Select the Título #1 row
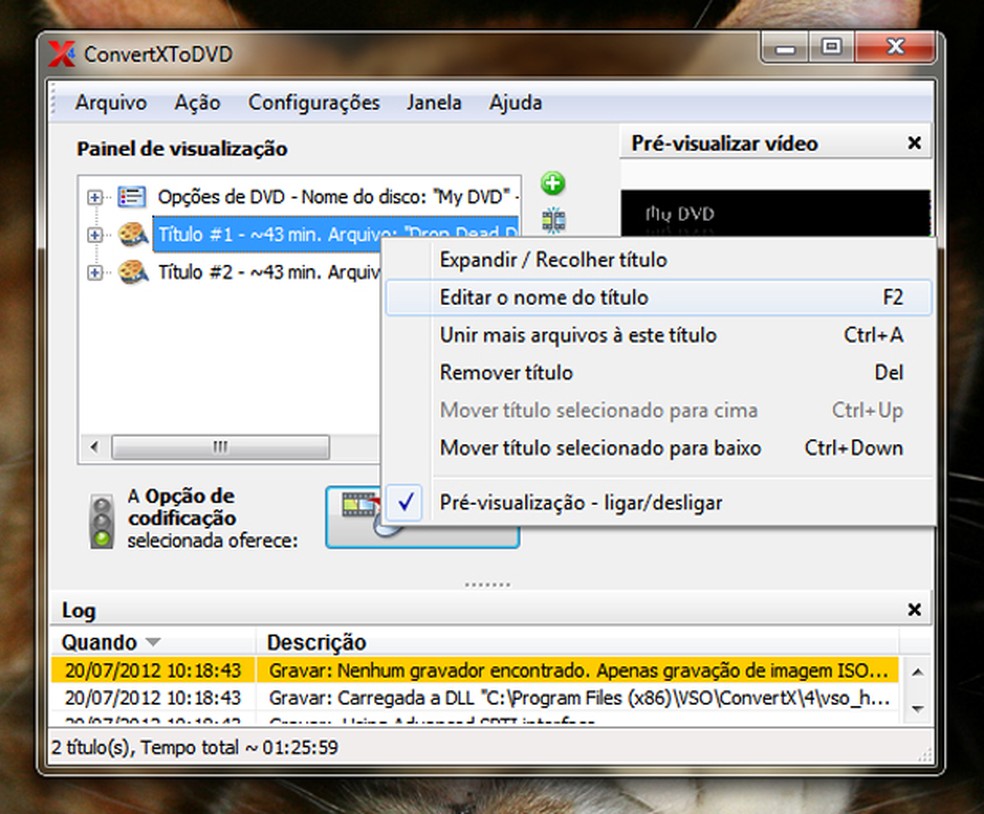The image size is (984, 814). coord(336,235)
